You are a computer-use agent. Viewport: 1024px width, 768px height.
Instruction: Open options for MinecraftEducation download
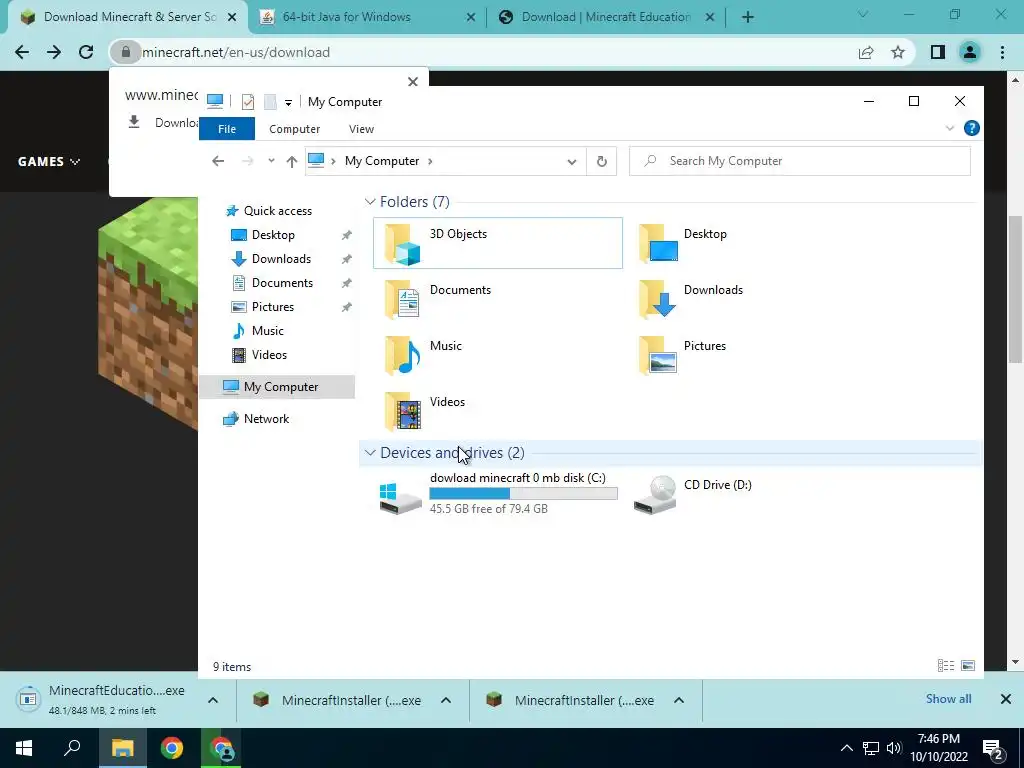(213, 700)
